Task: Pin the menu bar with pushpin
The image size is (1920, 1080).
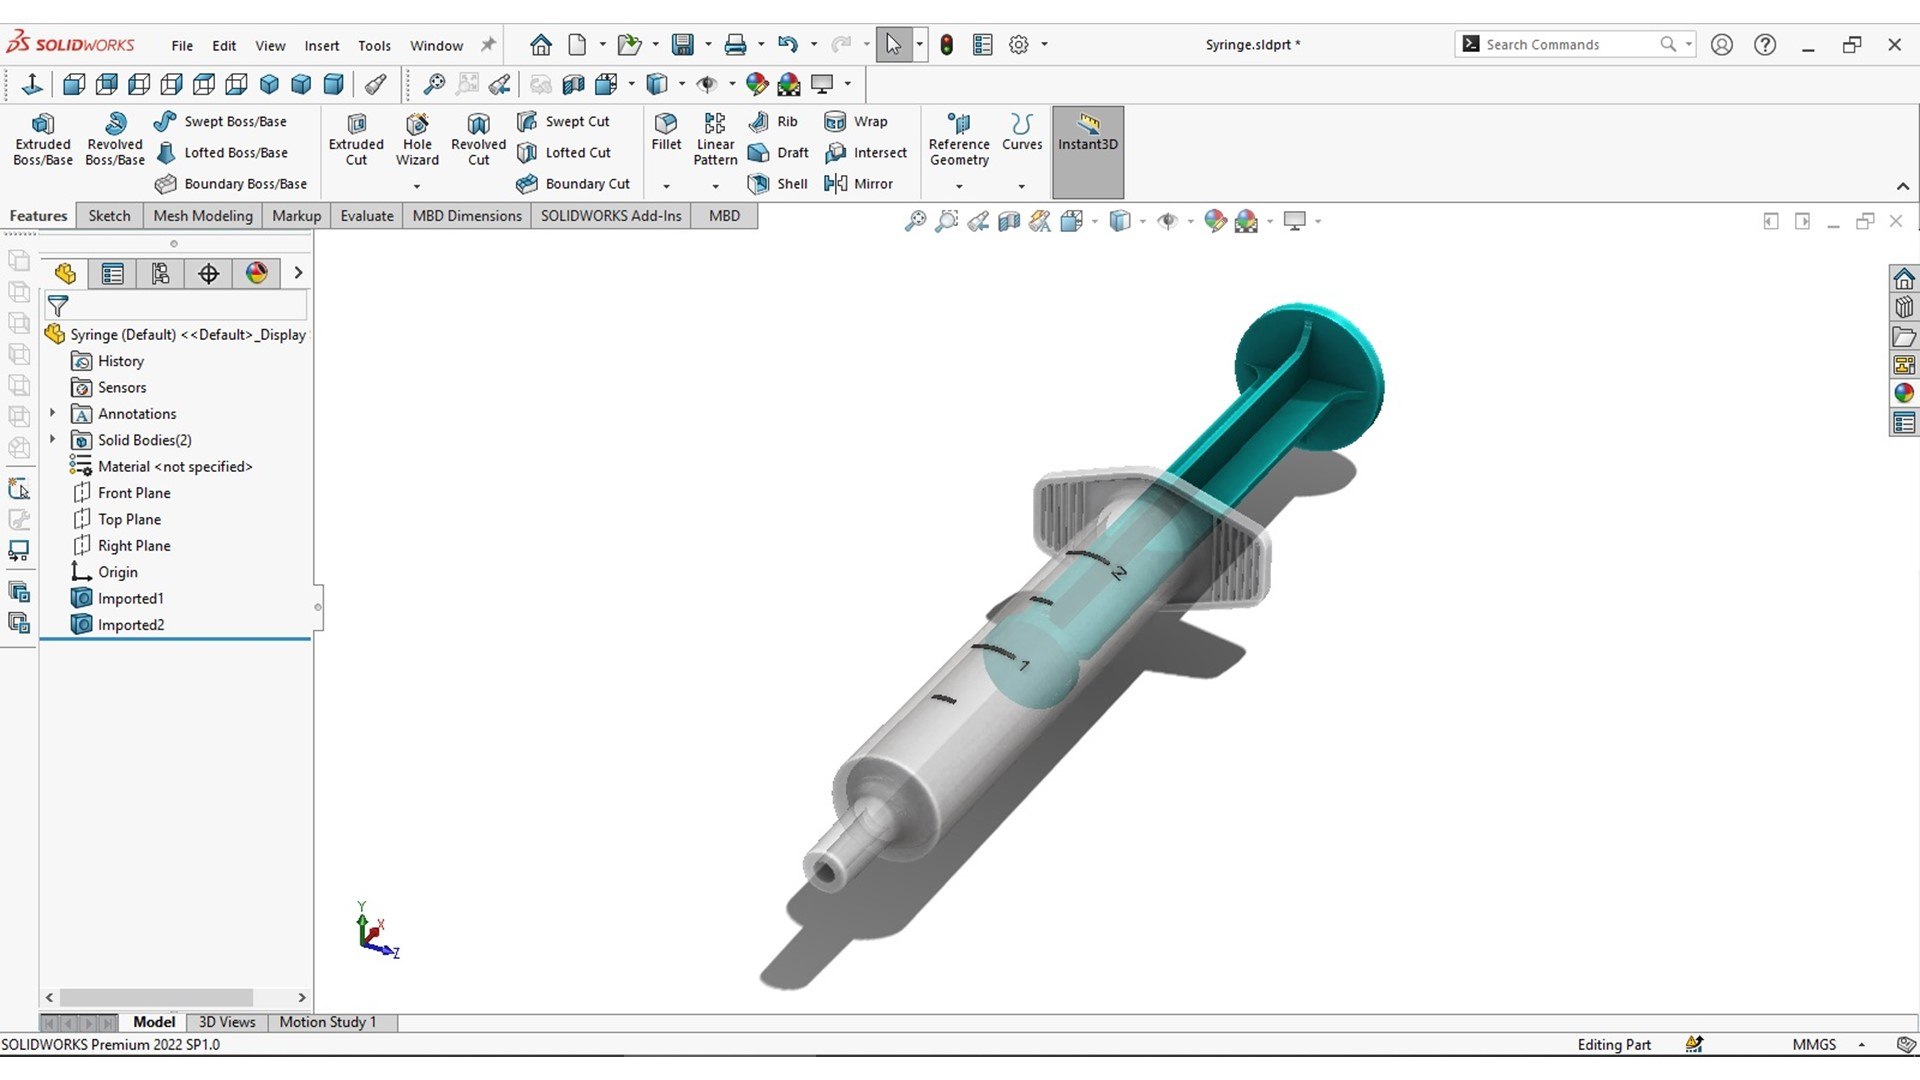Action: pyautogui.click(x=488, y=45)
